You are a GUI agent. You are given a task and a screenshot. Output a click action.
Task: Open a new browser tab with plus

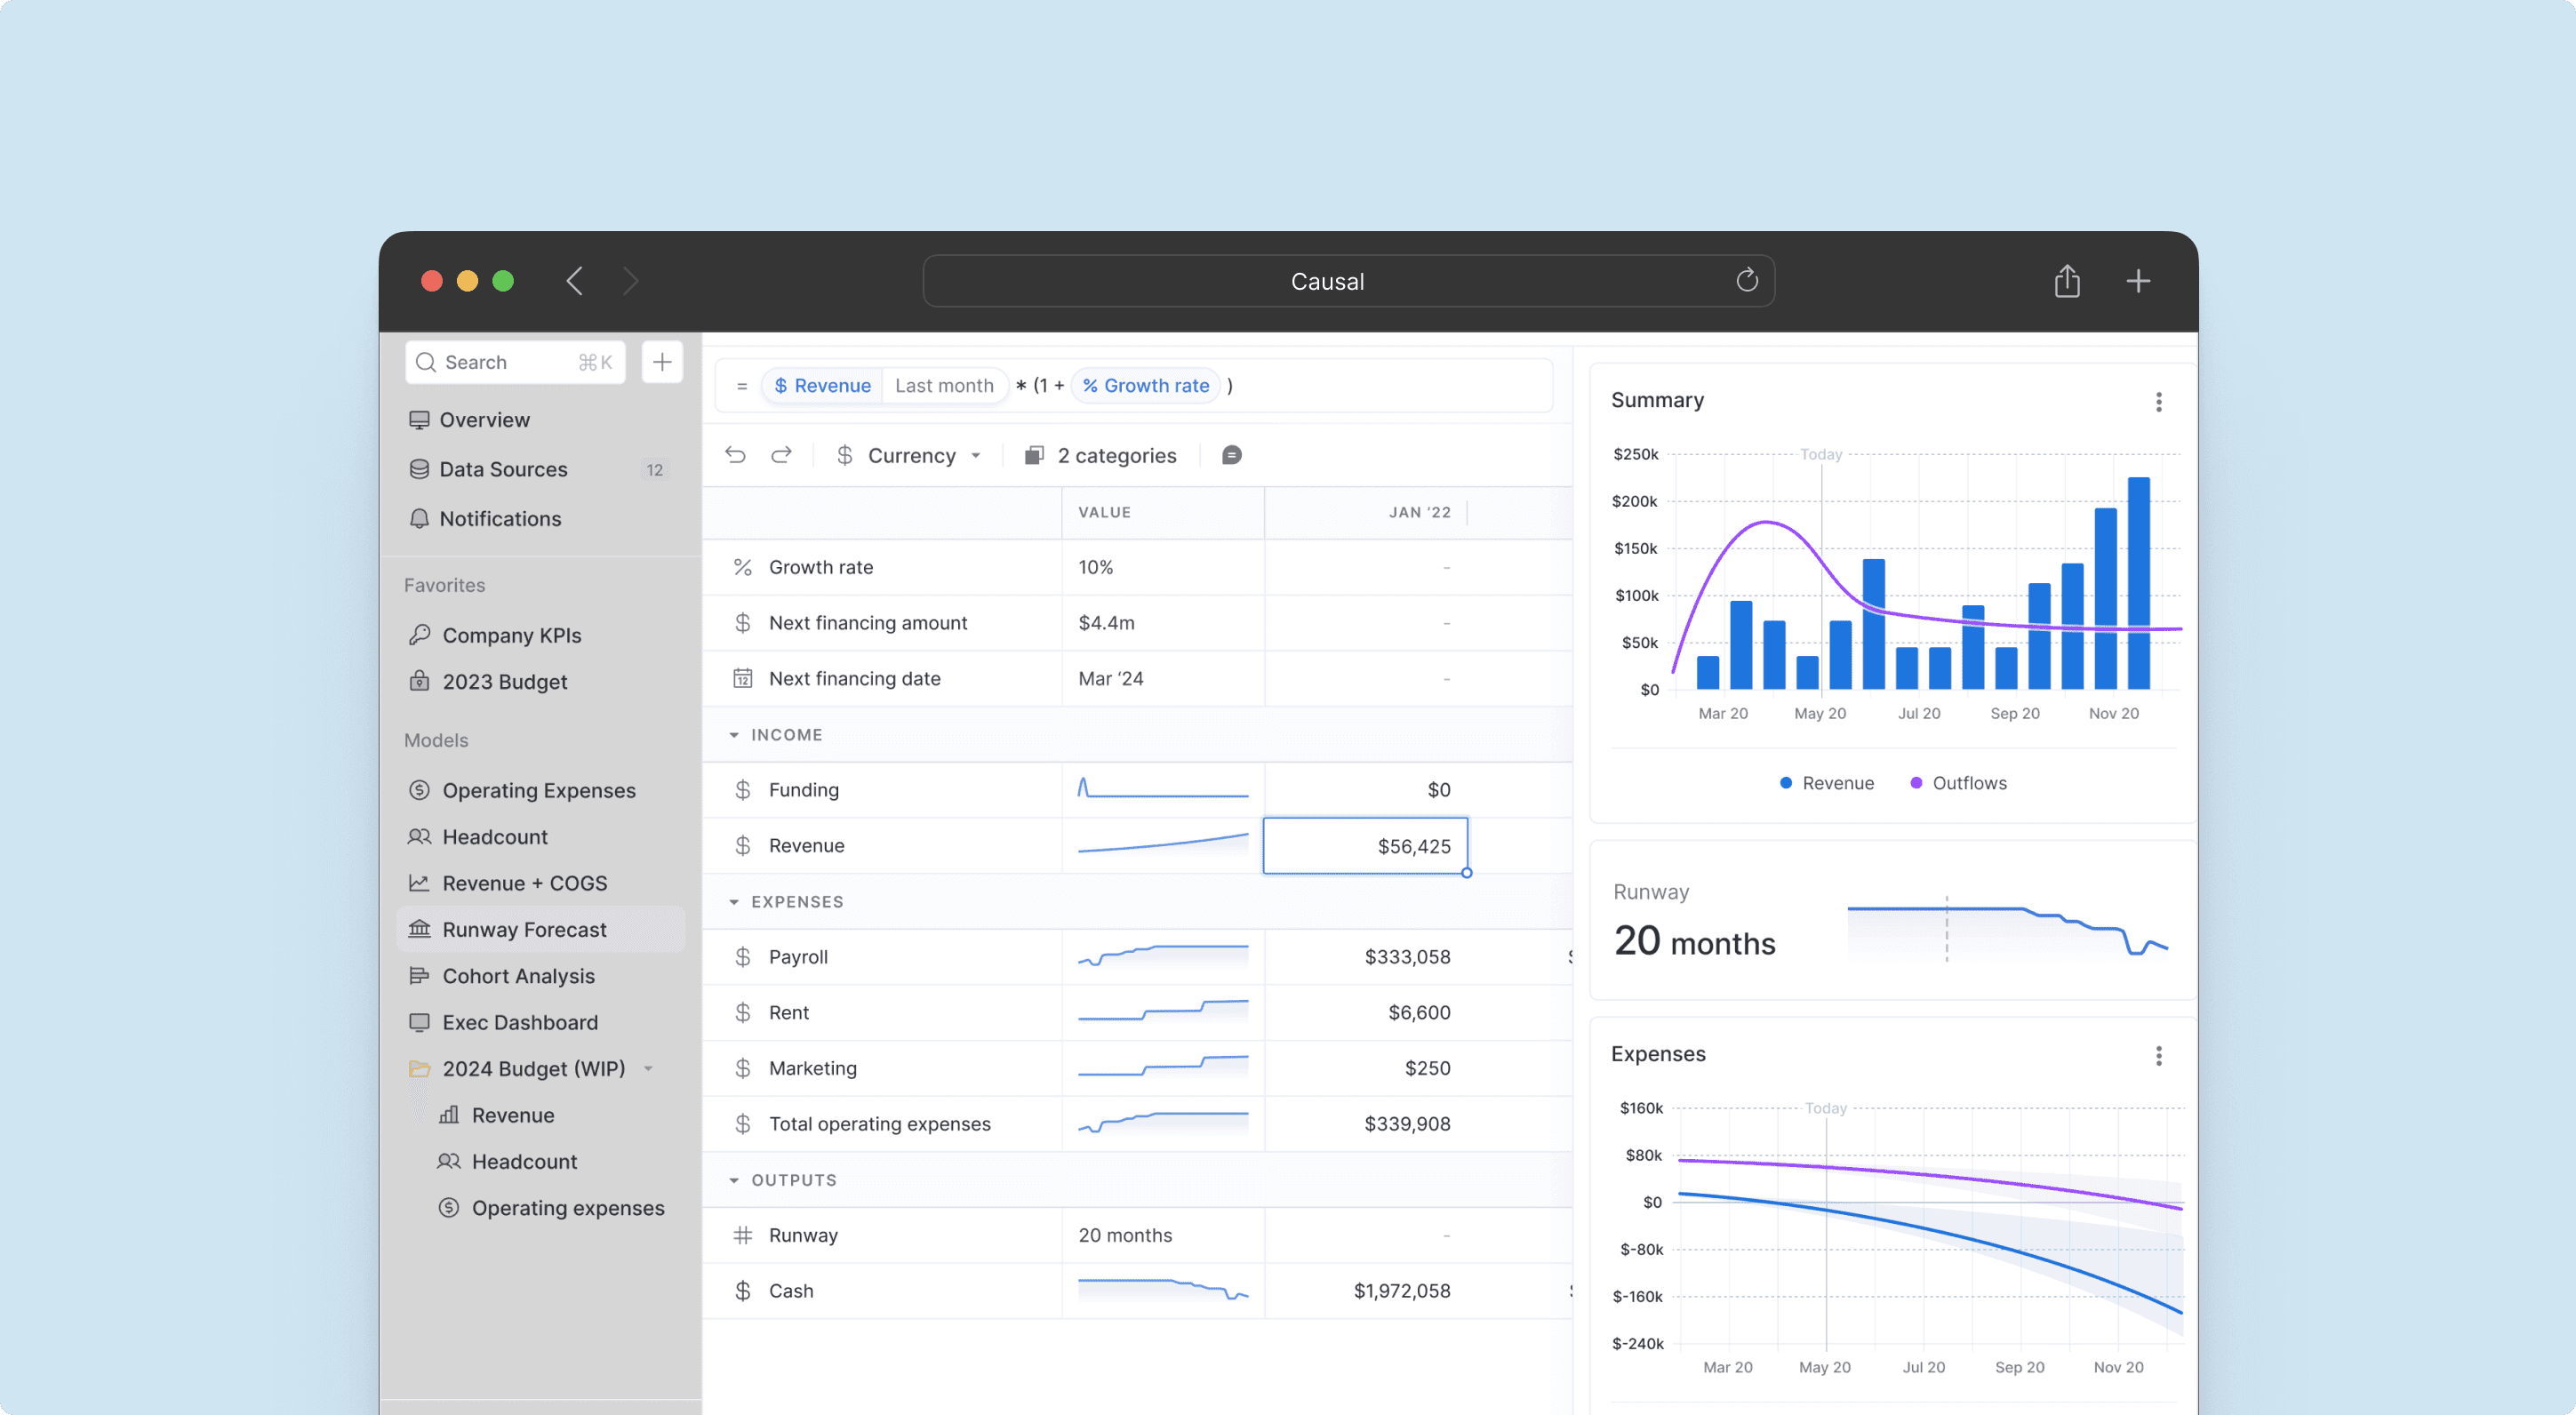tap(2138, 281)
